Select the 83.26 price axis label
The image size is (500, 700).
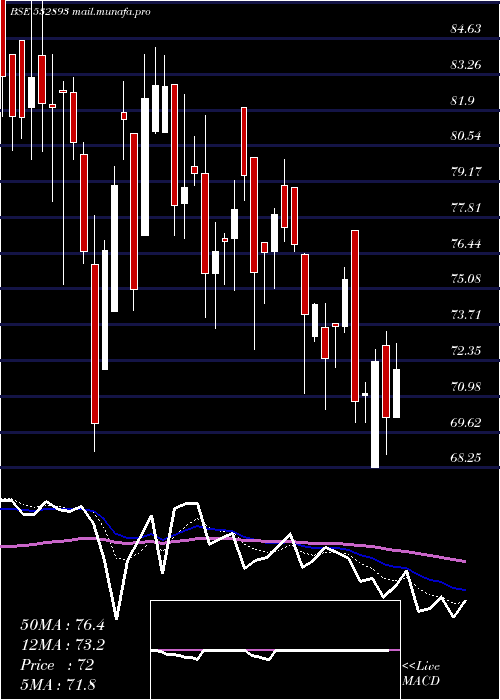466,65
